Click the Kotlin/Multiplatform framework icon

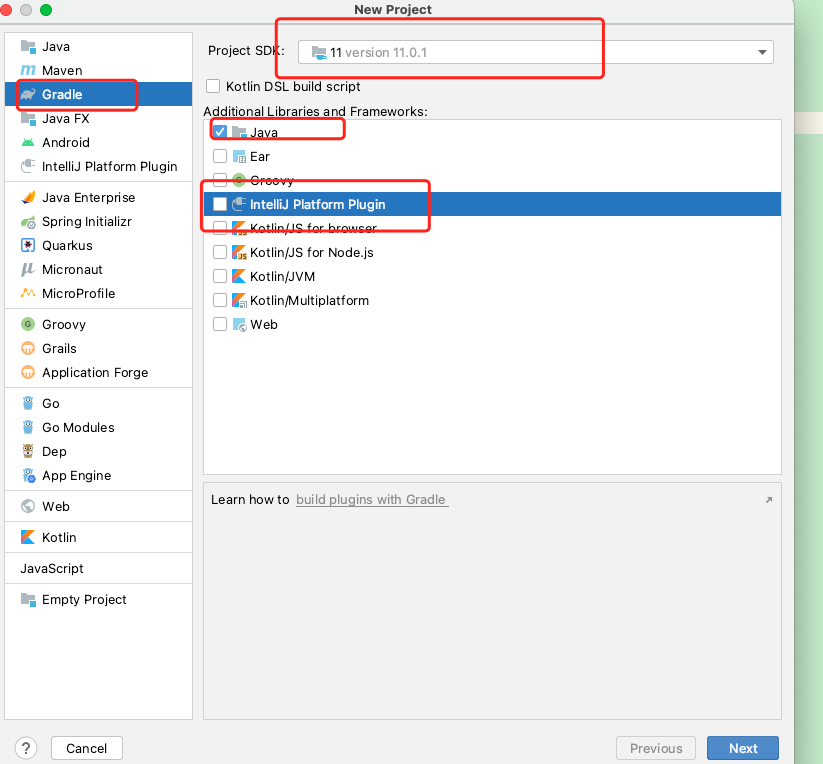coord(239,301)
